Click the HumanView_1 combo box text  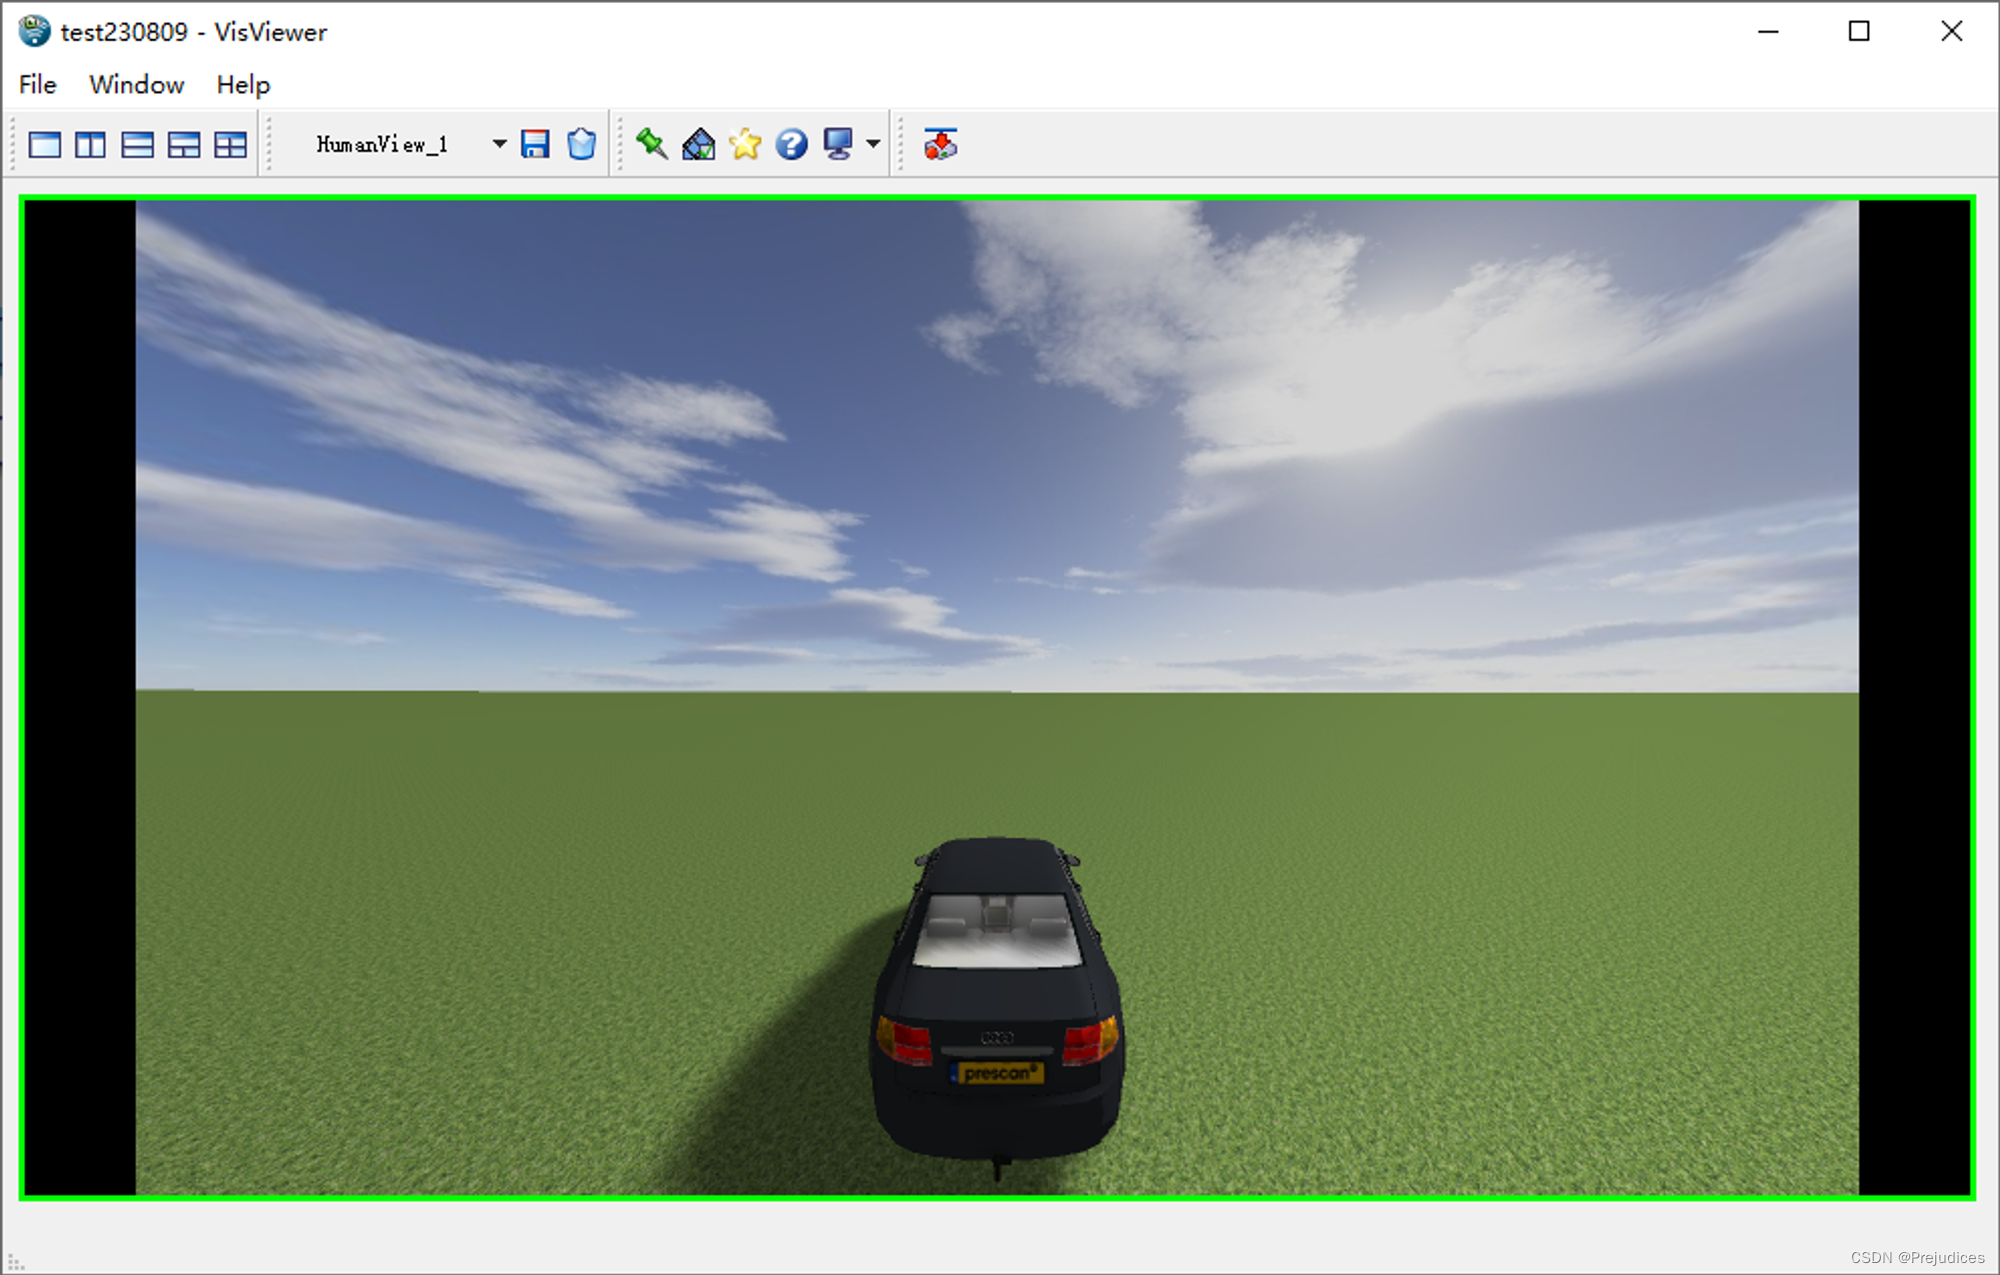click(383, 145)
